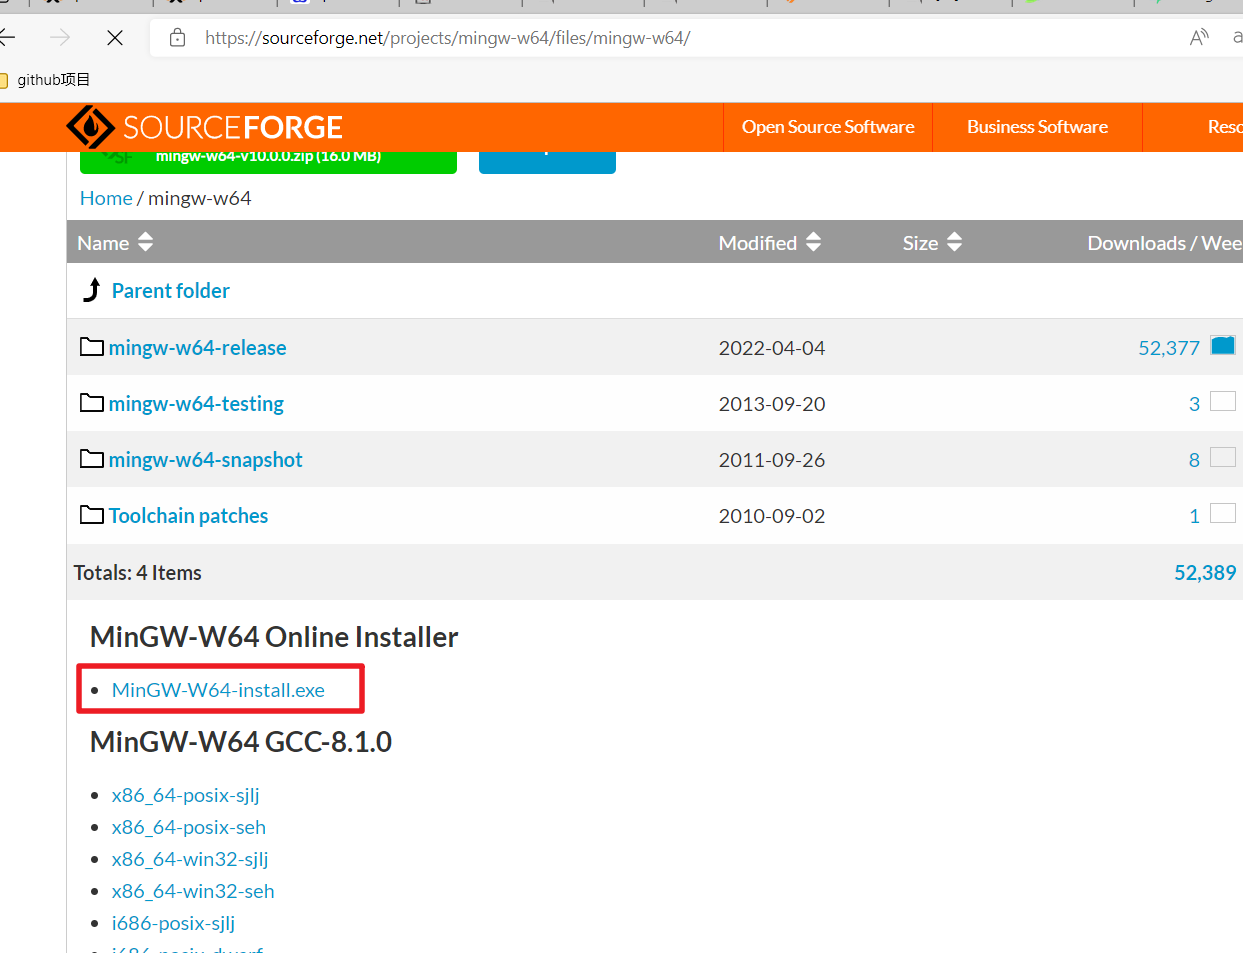This screenshot has width=1243, height=953.
Task: Open the mingw-w64-release folder link
Action: tap(198, 348)
